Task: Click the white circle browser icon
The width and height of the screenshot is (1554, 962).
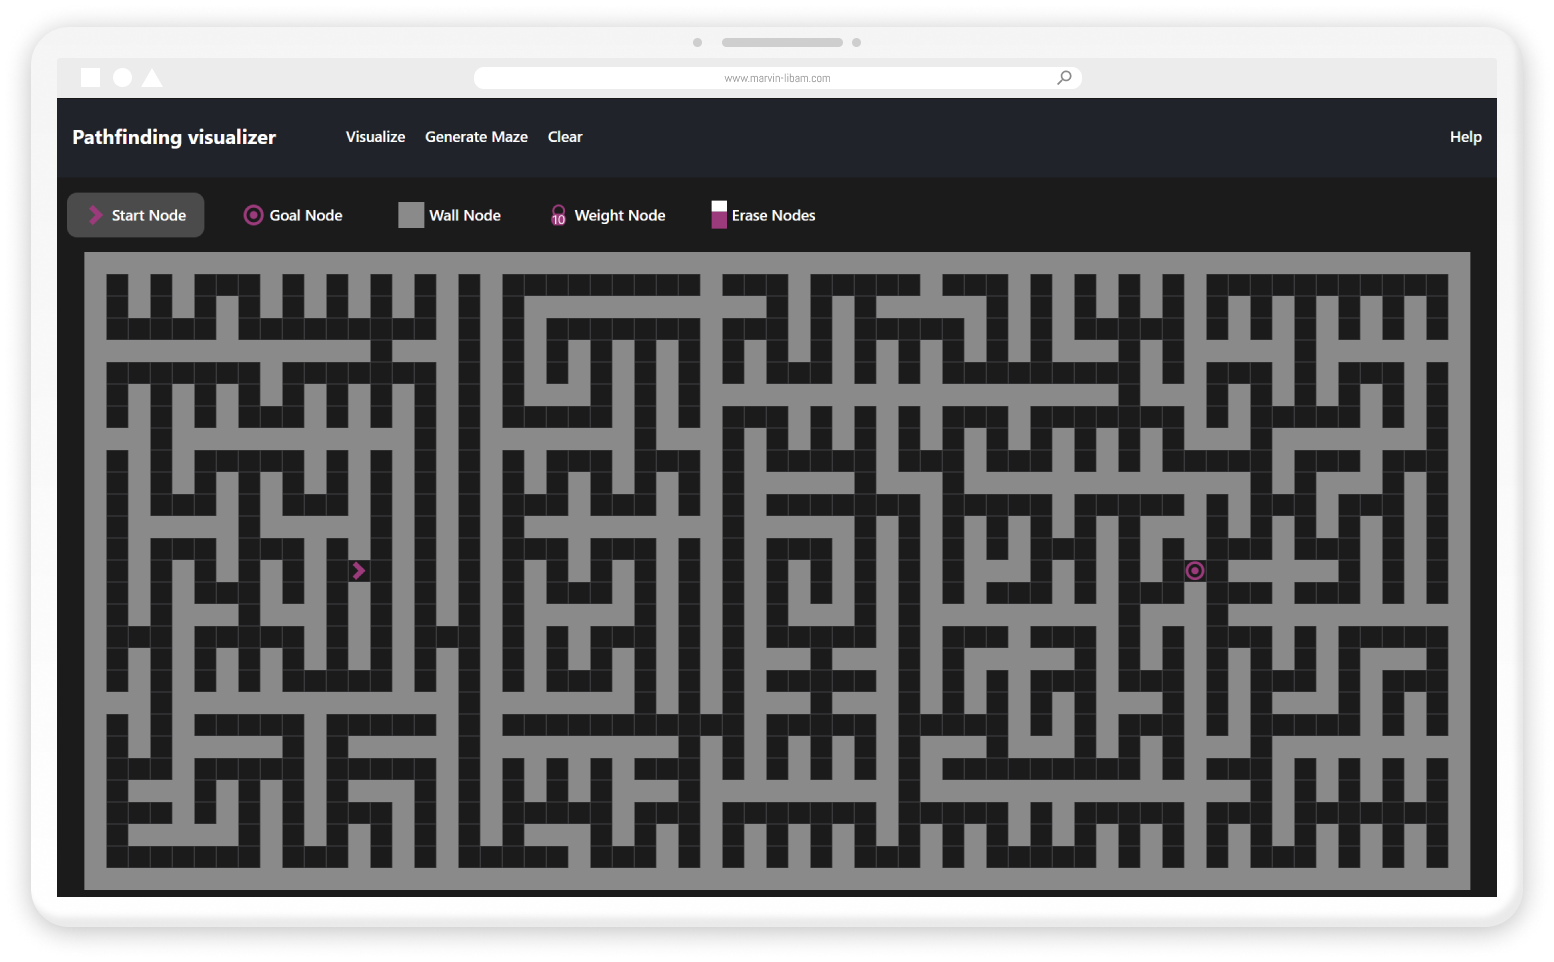Action: (122, 78)
